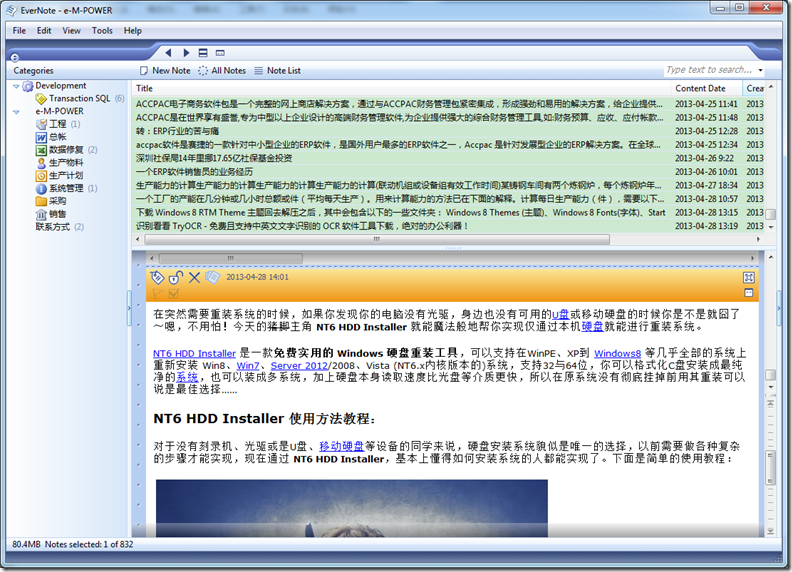Click the Excel icon beside 数据修复
This screenshot has height=572, width=792.
pos(41,150)
